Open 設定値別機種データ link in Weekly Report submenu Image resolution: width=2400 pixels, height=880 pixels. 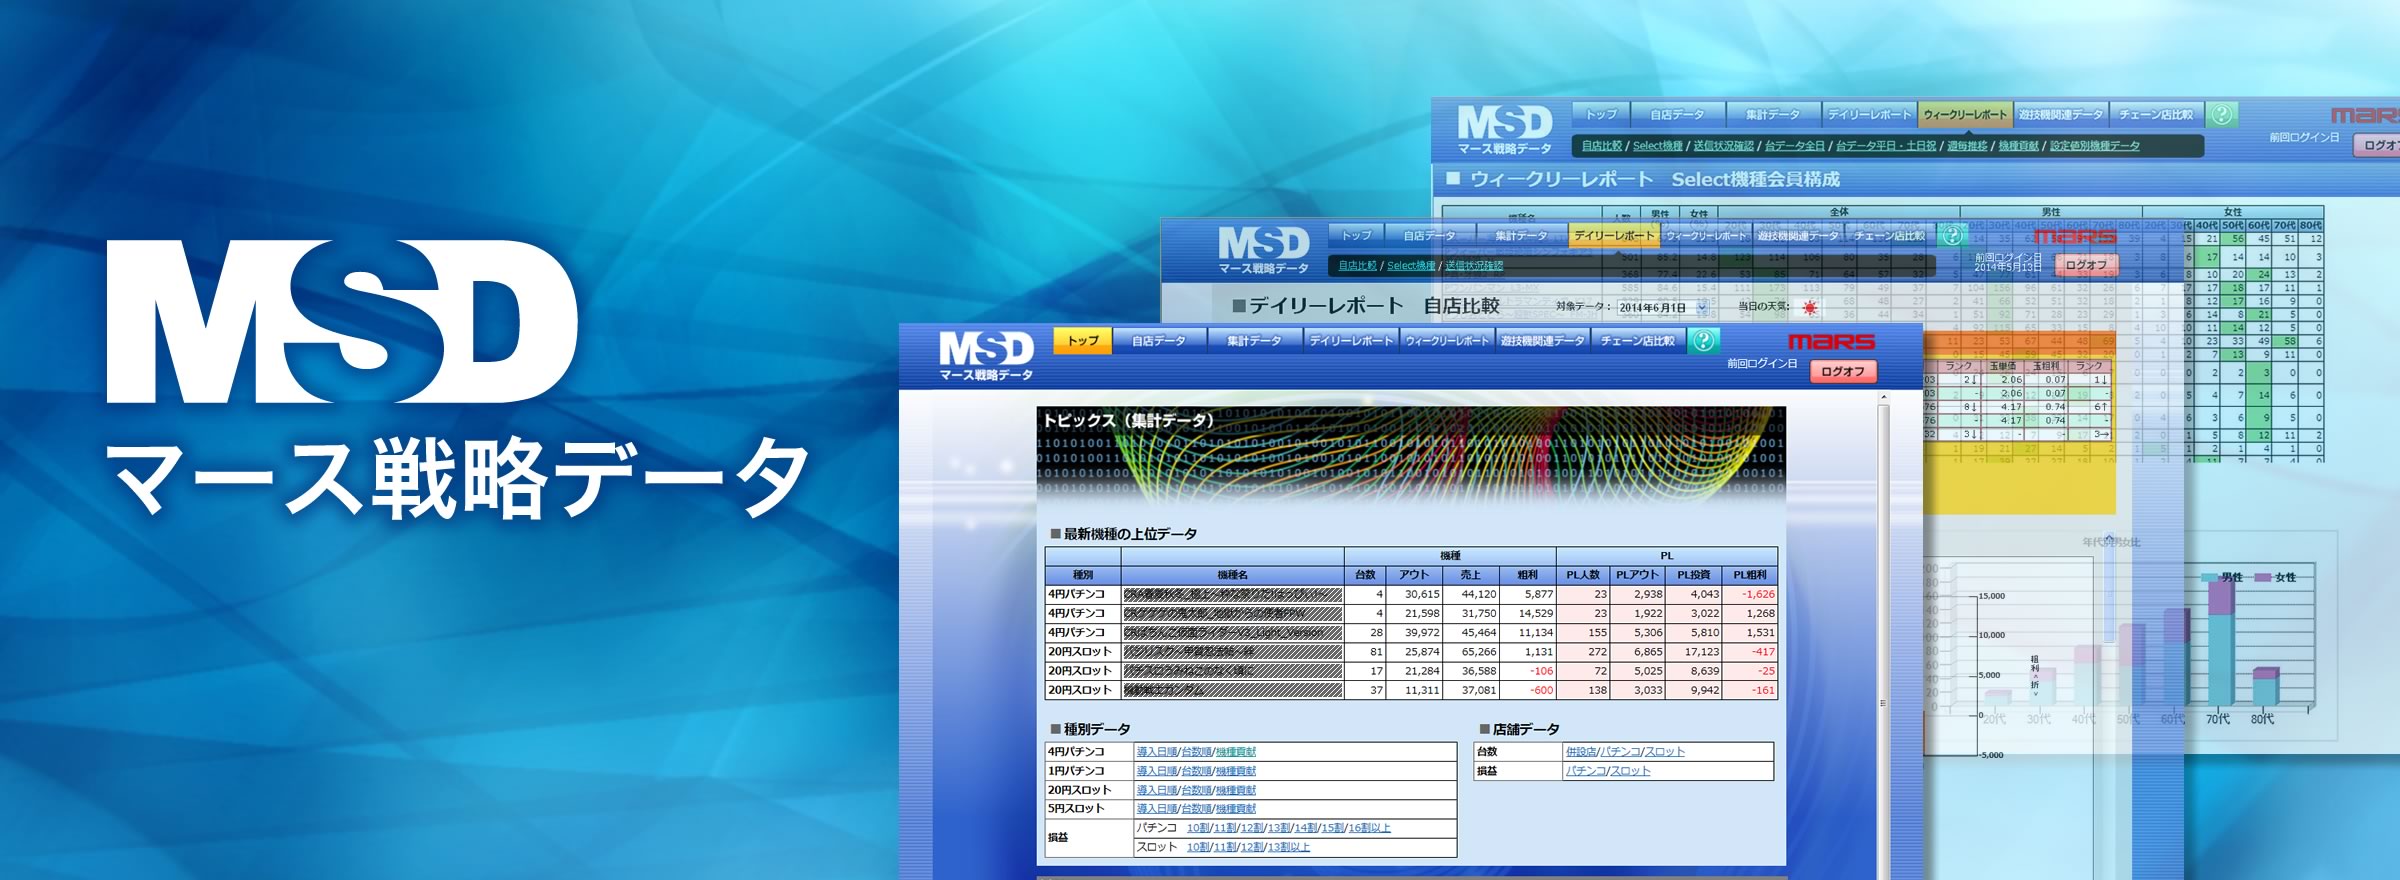click(x=2095, y=146)
